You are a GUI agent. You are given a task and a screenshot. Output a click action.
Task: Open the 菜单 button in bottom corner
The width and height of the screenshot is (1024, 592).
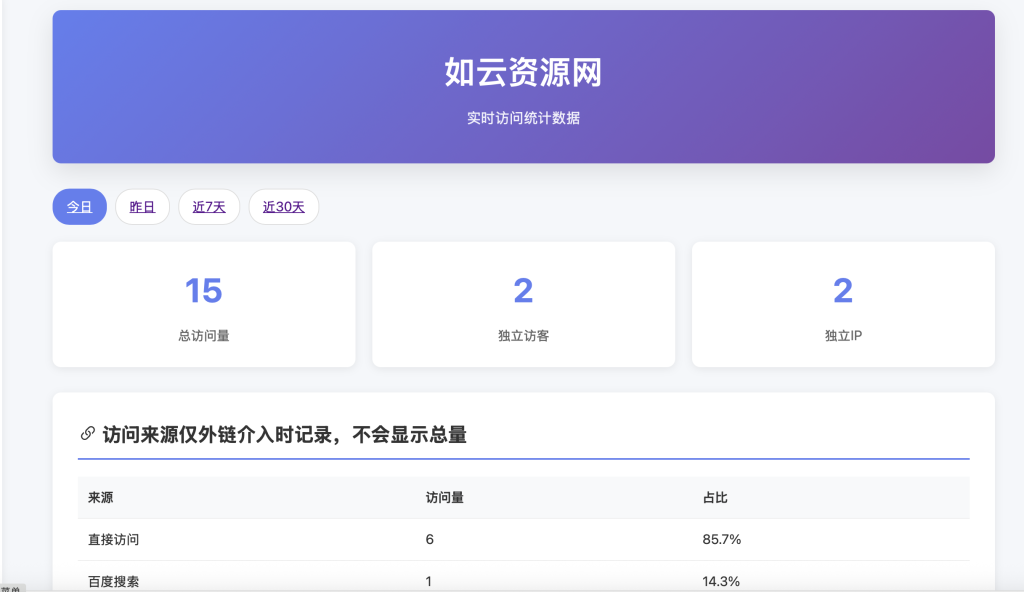point(10,585)
